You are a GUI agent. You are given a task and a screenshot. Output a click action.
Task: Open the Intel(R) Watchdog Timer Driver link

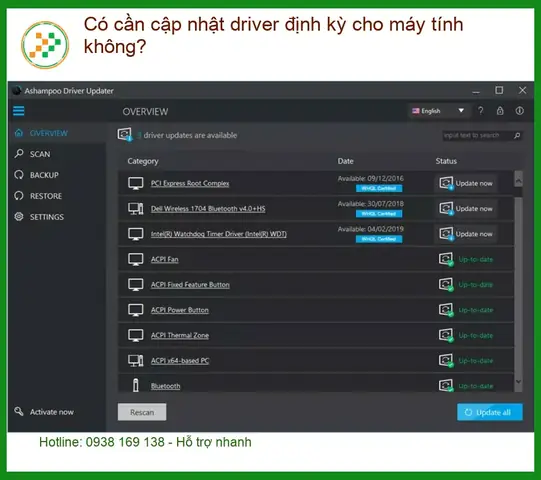[x=219, y=234]
